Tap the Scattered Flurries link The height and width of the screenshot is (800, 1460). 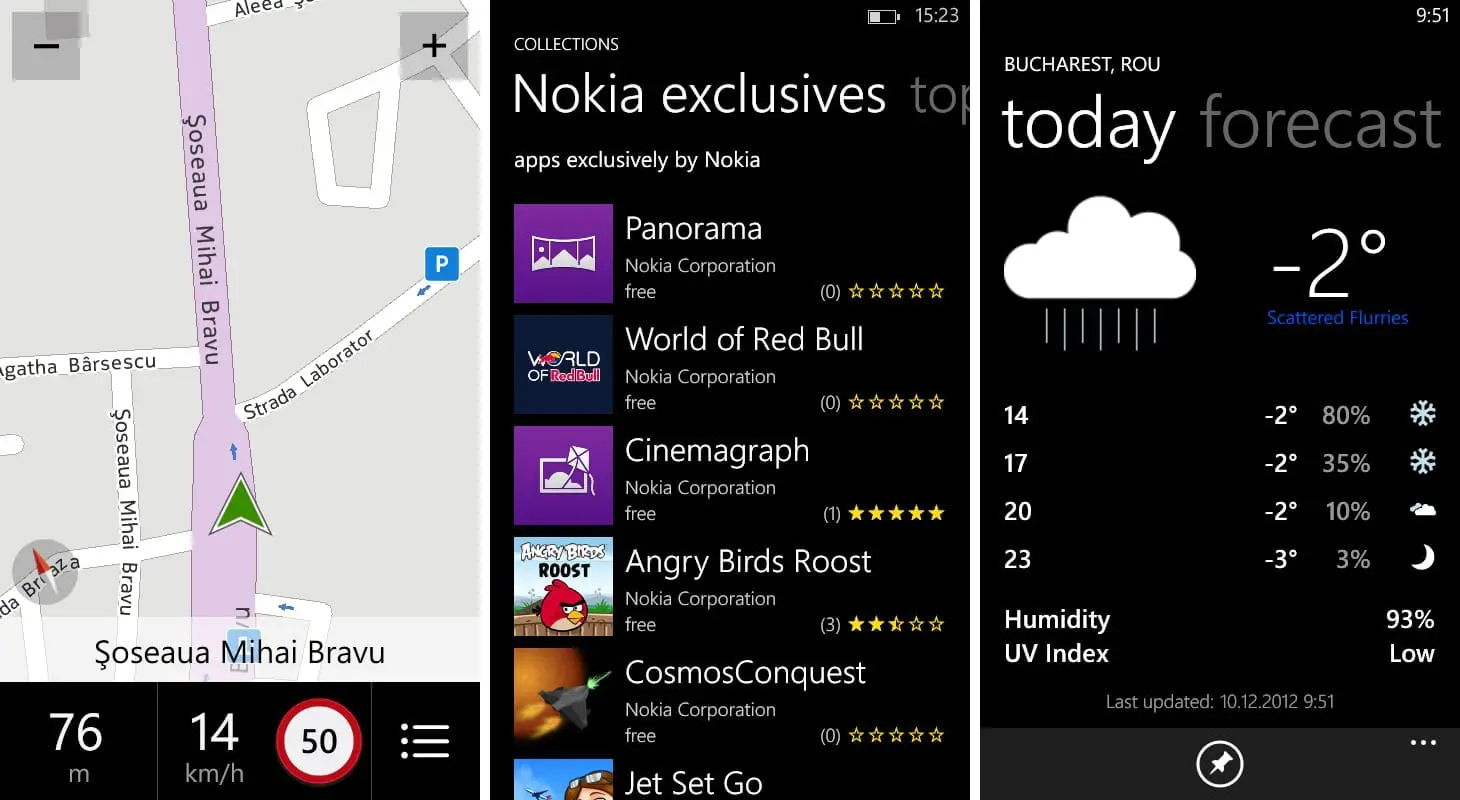[x=1337, y=318]
